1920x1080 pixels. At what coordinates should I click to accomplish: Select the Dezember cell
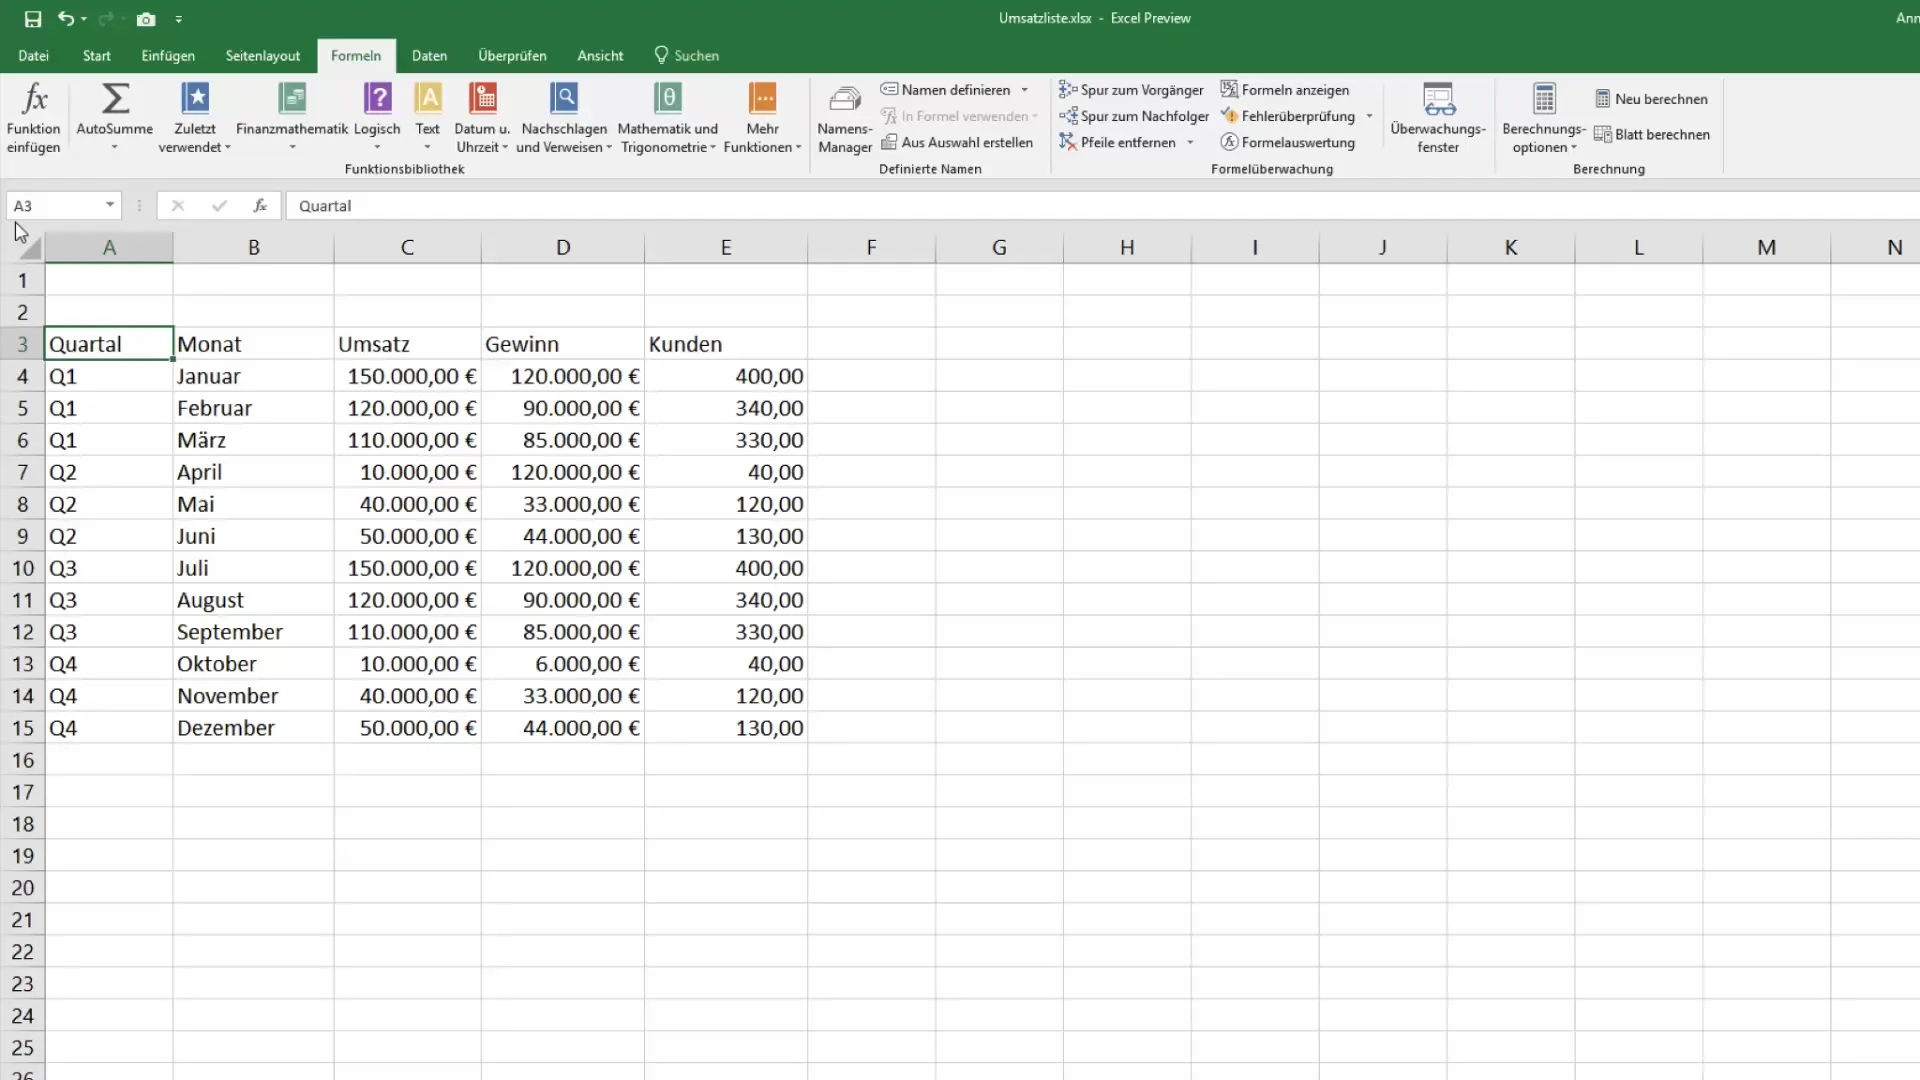click(x=253, y=728)
